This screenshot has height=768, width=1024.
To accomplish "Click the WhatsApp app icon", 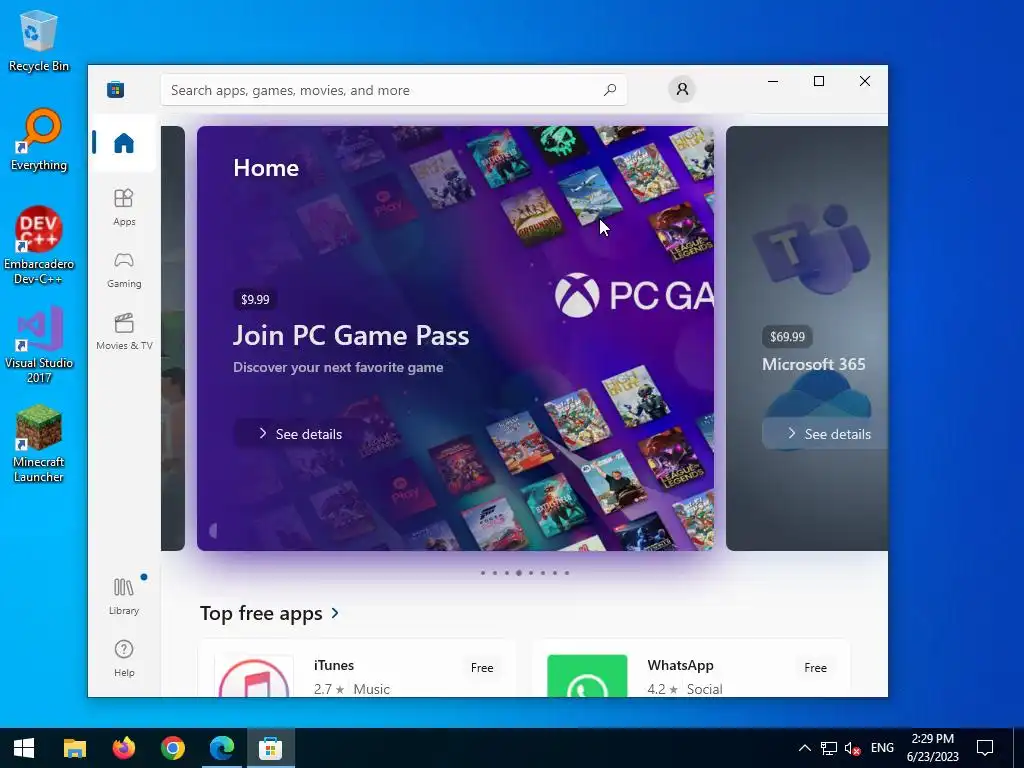I will pyautogui.click(x=587, y=676).
